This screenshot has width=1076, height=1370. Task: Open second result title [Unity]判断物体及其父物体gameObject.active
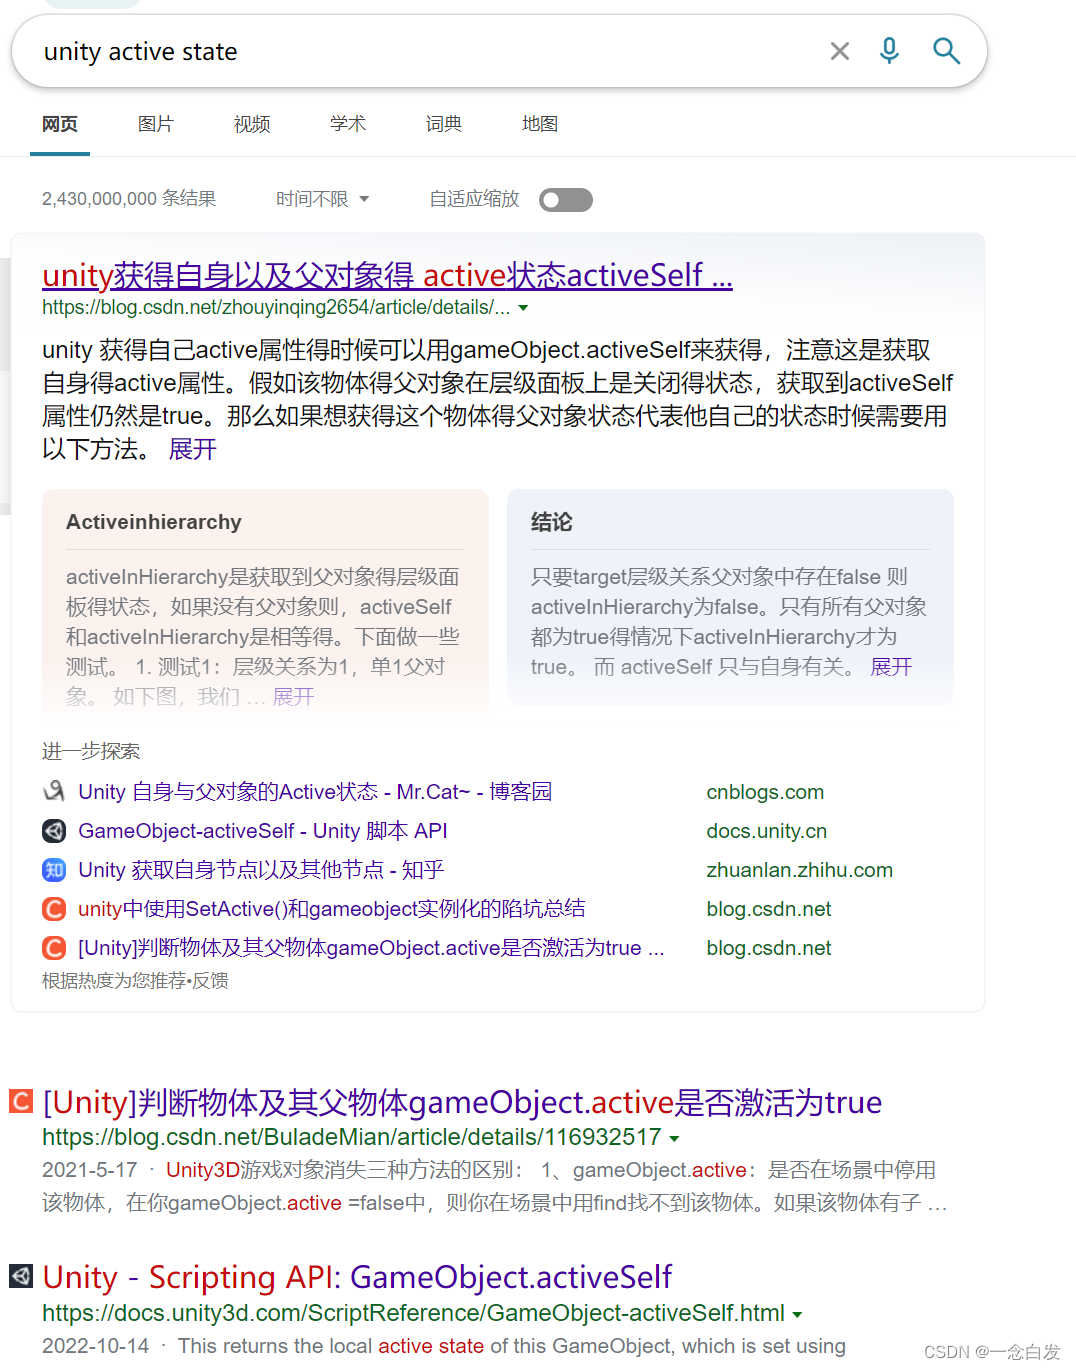[462, 1102]
